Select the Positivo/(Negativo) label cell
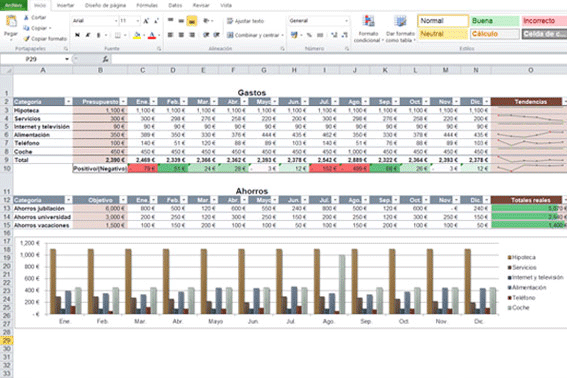567x378 pixels. (x=100, y=169)
